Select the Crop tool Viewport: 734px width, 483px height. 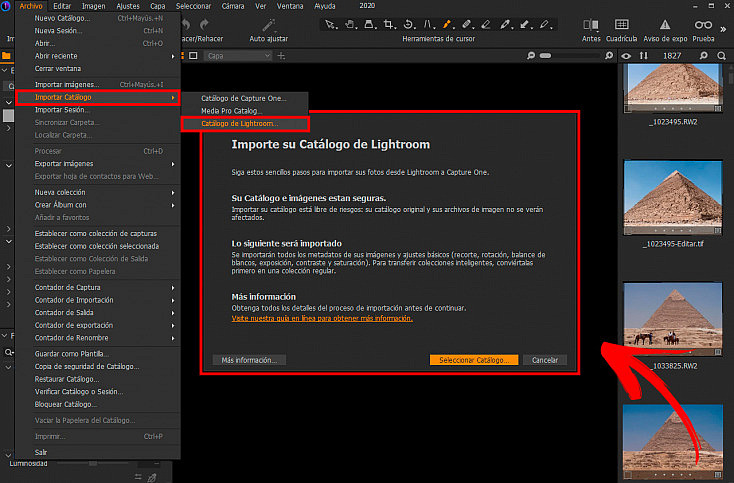click(x=388, y=24)
